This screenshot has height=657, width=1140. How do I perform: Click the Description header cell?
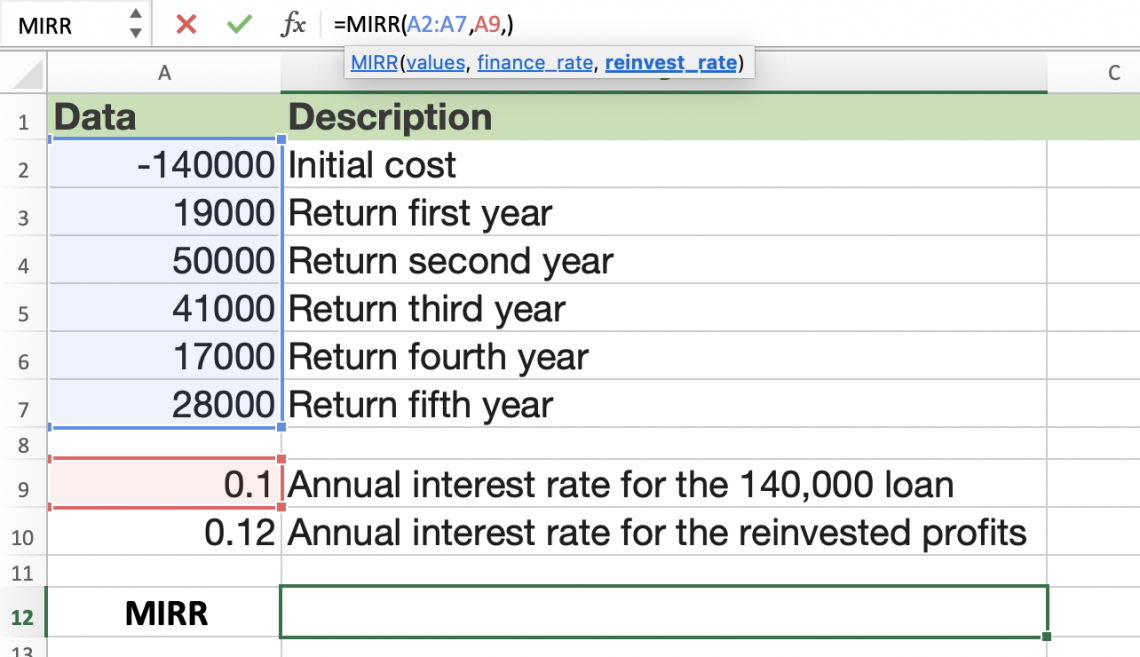click(x=664, y=117)
